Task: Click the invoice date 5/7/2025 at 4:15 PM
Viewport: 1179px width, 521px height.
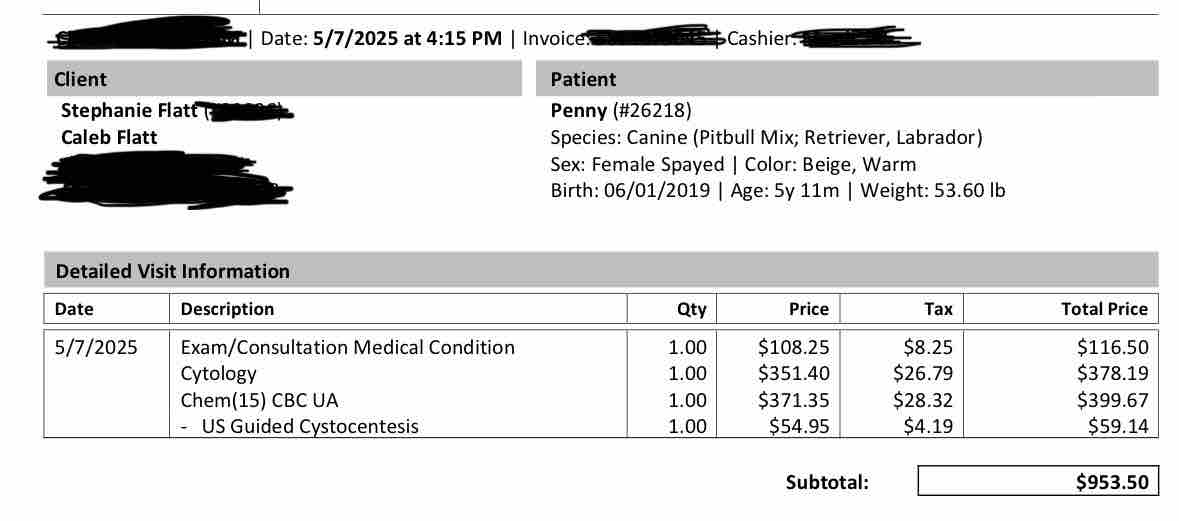Action: (407, 38)
